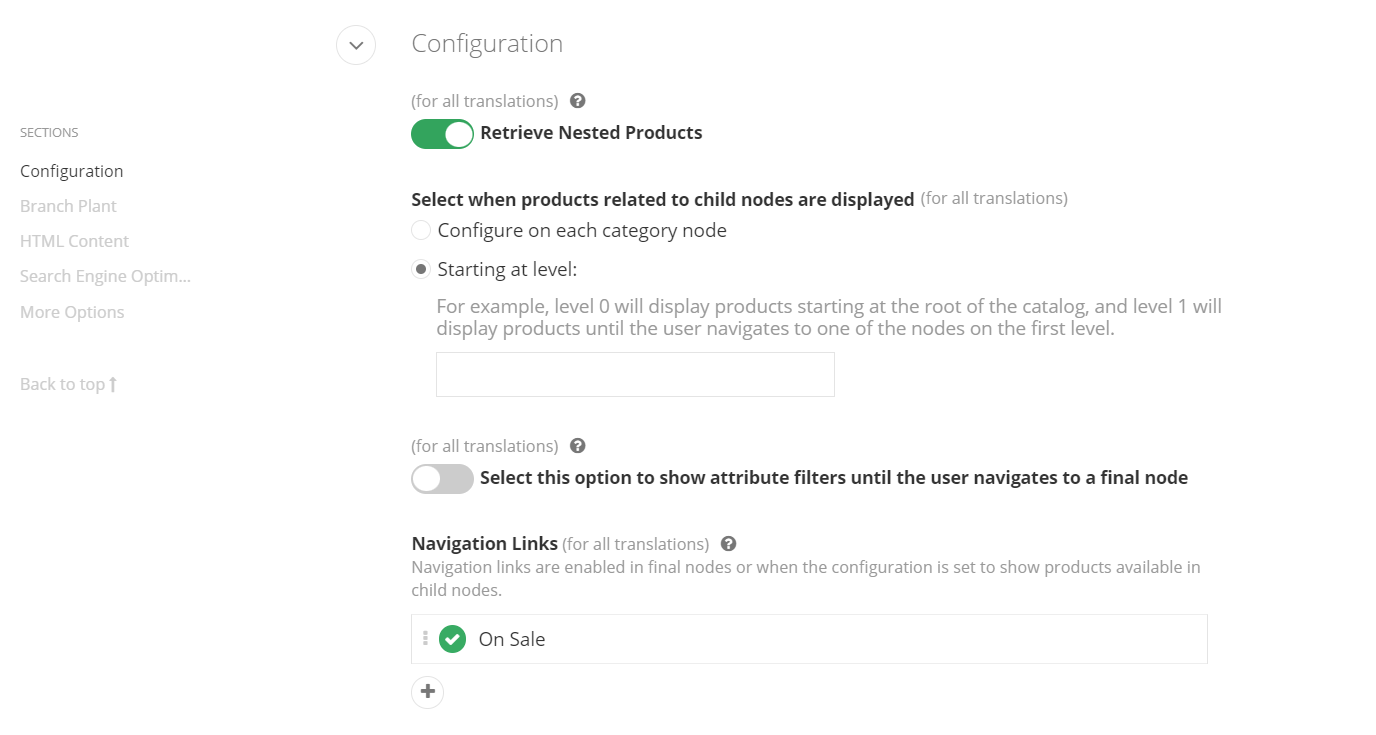The image size is (1376, 735).
Task: Click the Back to top link
Action: (x=68, y=384)
